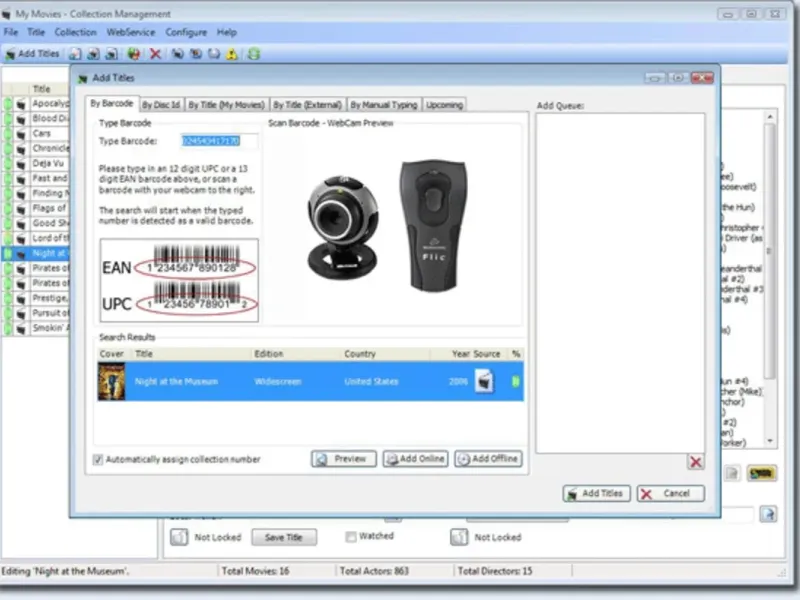Image resolution: width=800 pixels, height=600 pixels.
Task: Select Night at the Museum cover thumbnail
Action: tap(111, 381)
